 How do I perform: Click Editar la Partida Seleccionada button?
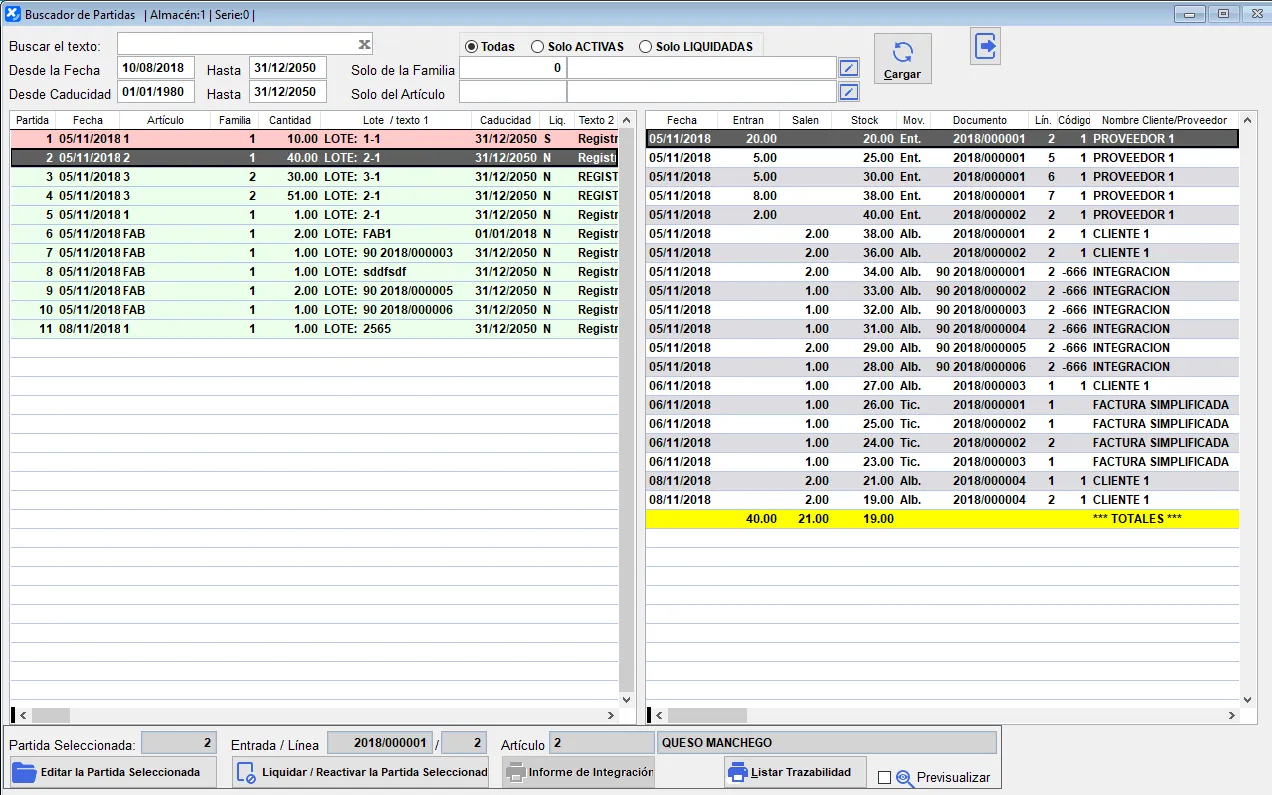coord(113,772)
